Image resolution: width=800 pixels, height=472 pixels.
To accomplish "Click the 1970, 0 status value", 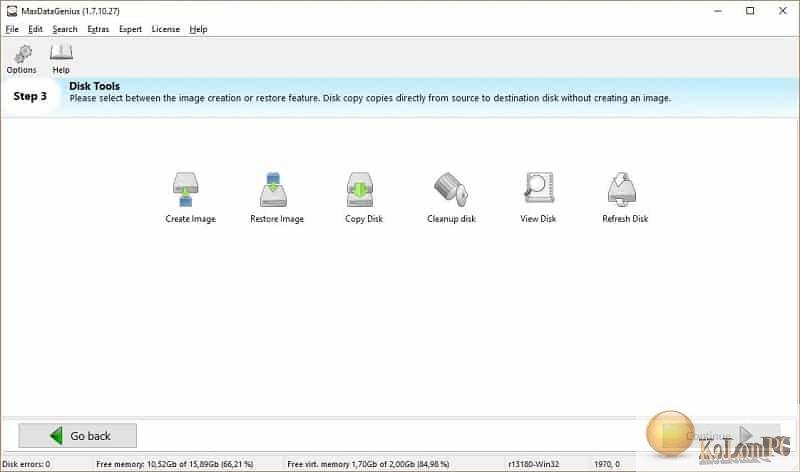I will pyautogui.click(x=607, y=464).
